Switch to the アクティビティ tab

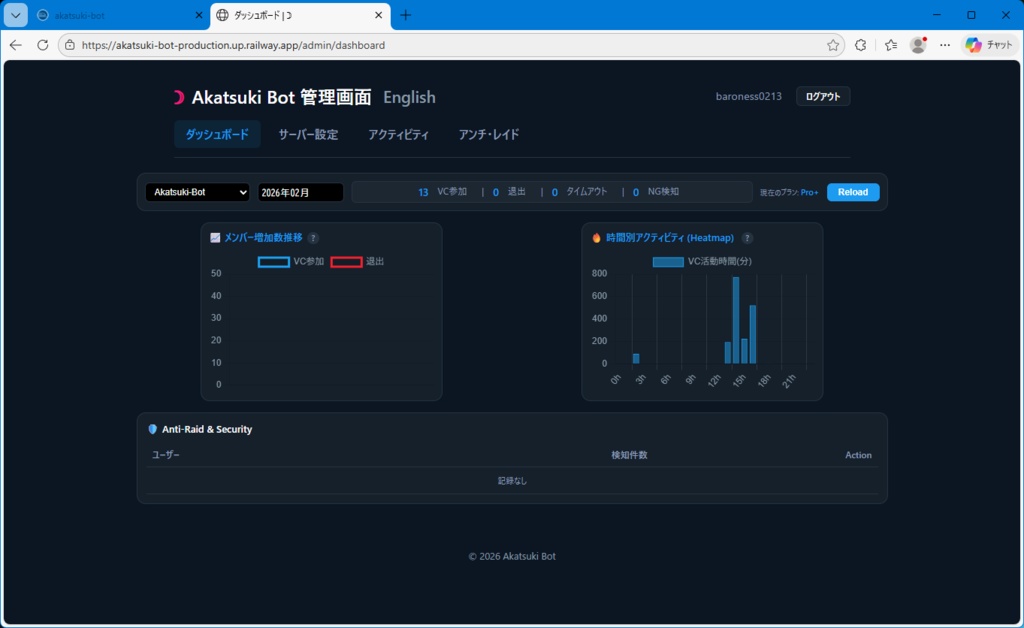point(398,133)
